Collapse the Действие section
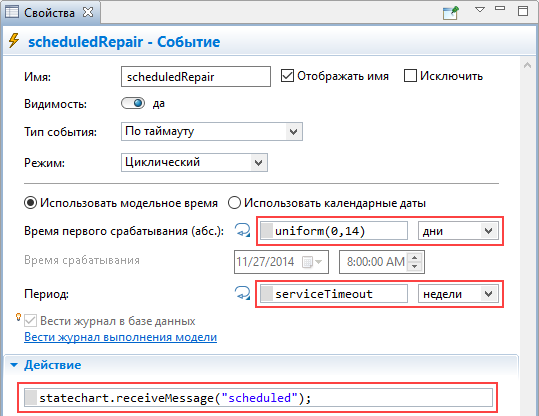 tap(14, 365)
